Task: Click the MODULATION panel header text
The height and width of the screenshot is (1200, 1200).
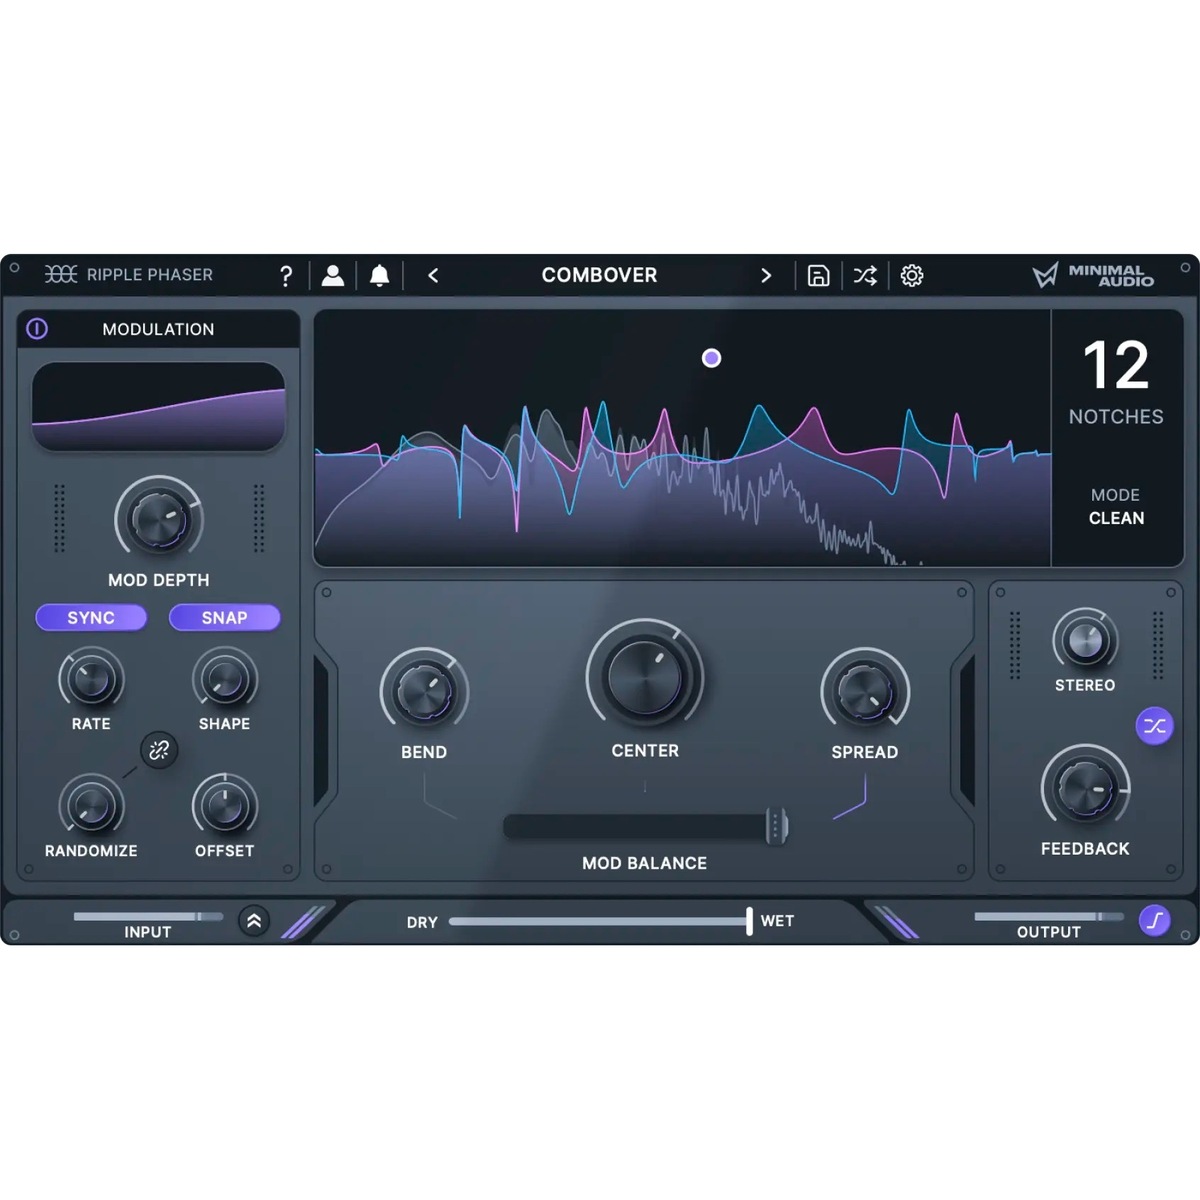Action: pos(158,329)
